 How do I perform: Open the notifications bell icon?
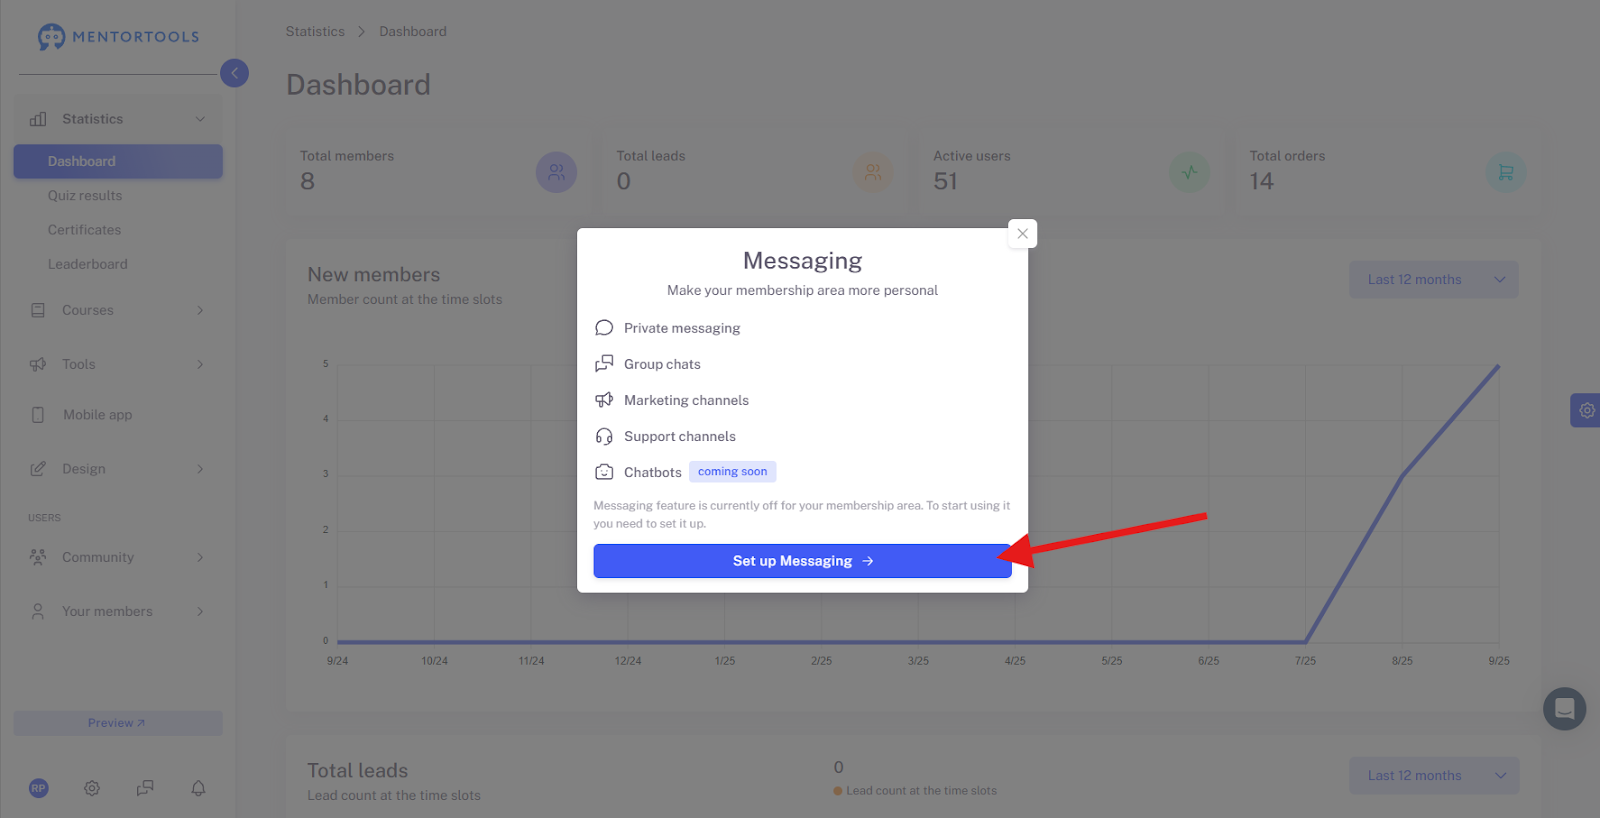198,788
